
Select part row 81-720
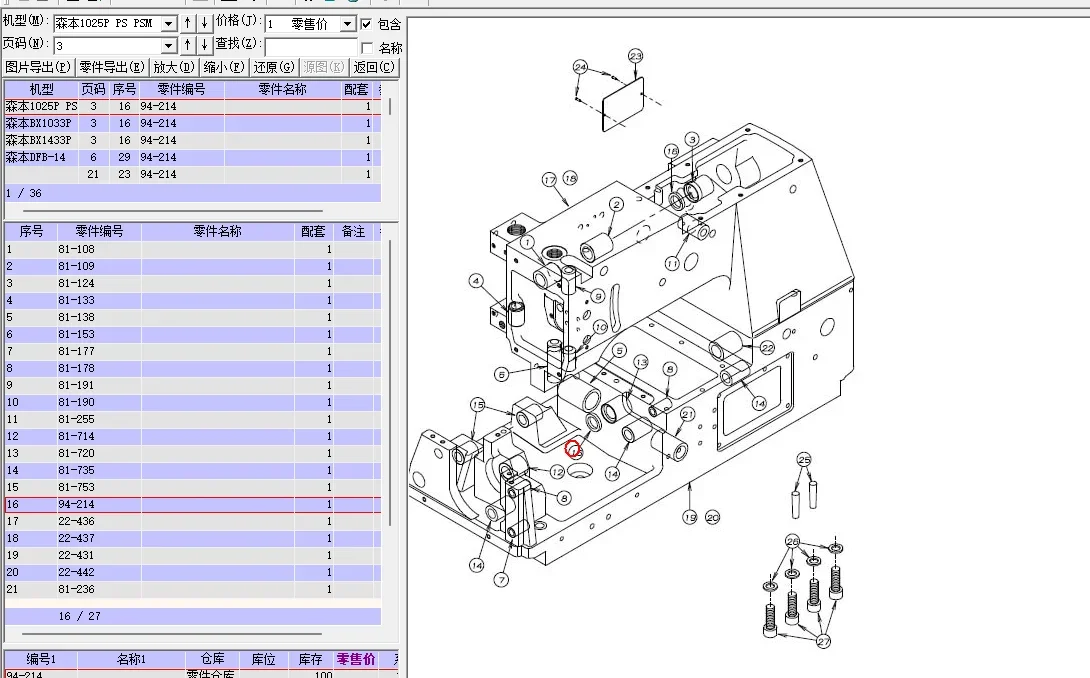193,453
